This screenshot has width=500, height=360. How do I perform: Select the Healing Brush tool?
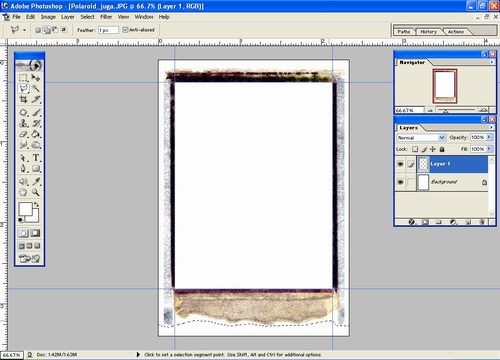(23, 113)
